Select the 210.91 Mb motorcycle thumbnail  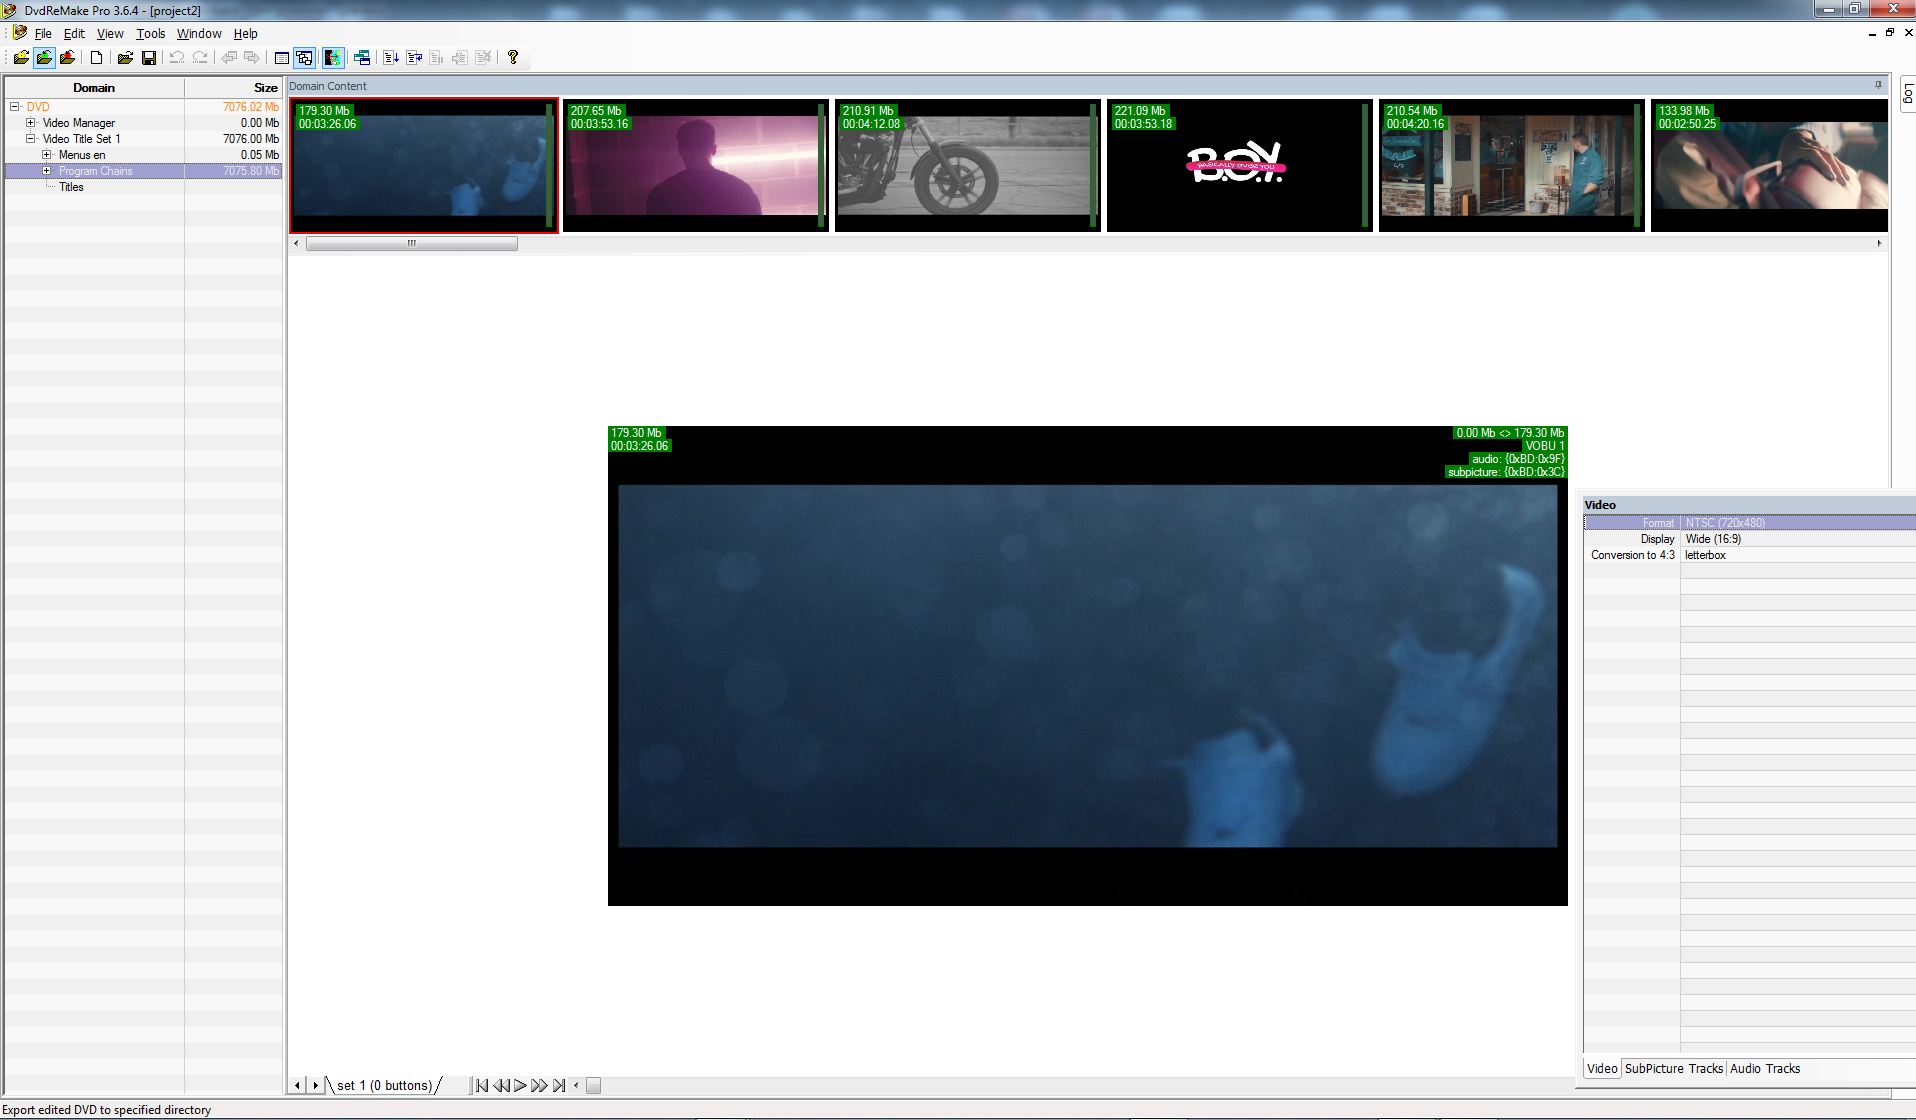(x=968, y=165)
